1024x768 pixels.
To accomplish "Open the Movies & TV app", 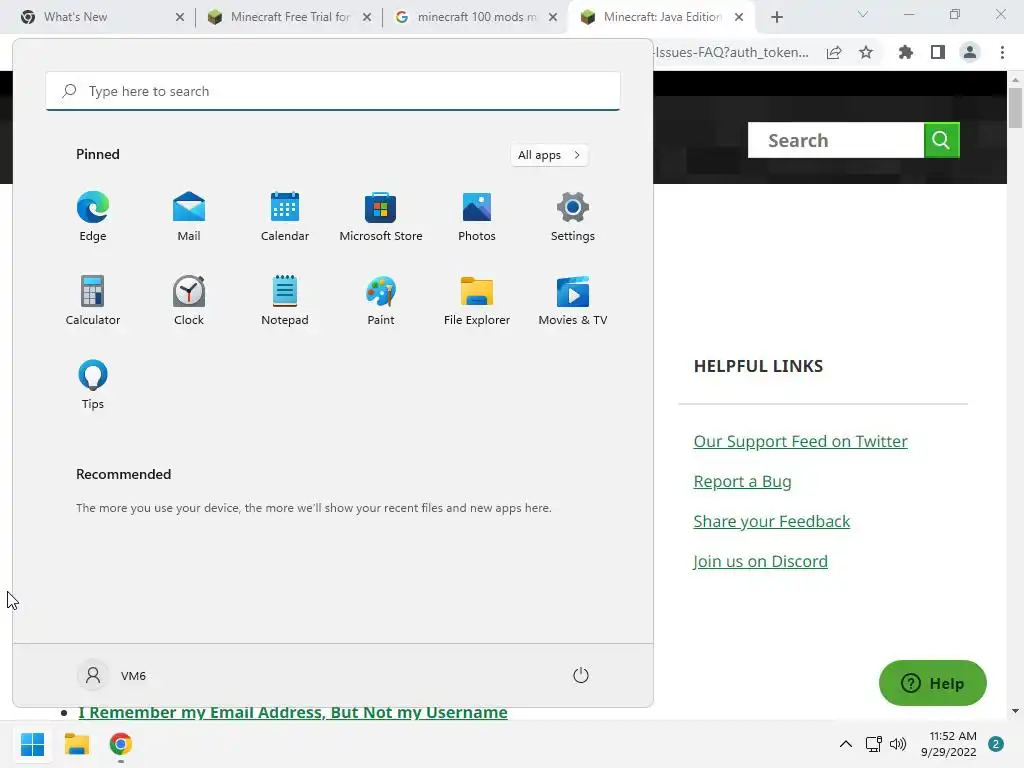I will pos(573,300).
